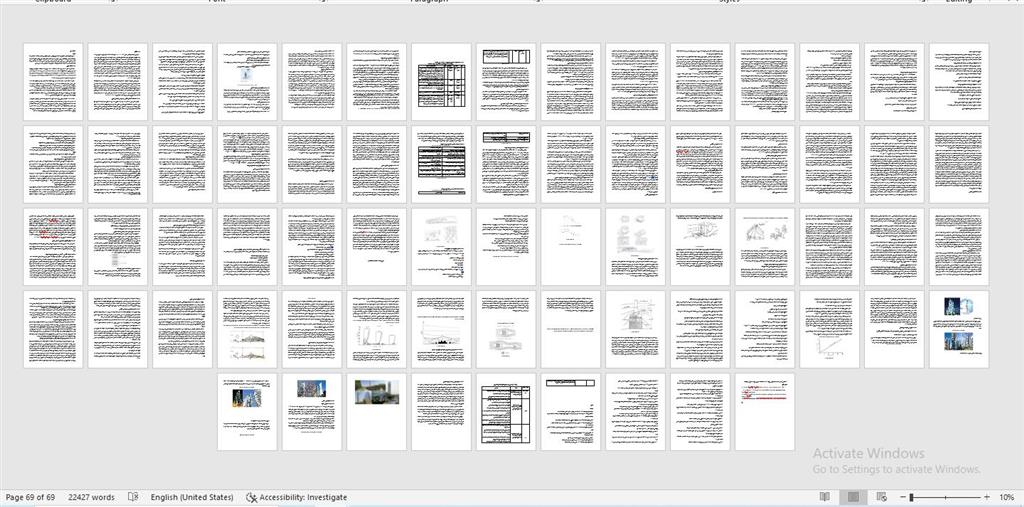Select fourth-row page with section drawing on top
Viewport: 1024px width, 507px height.
coord(635,329)
